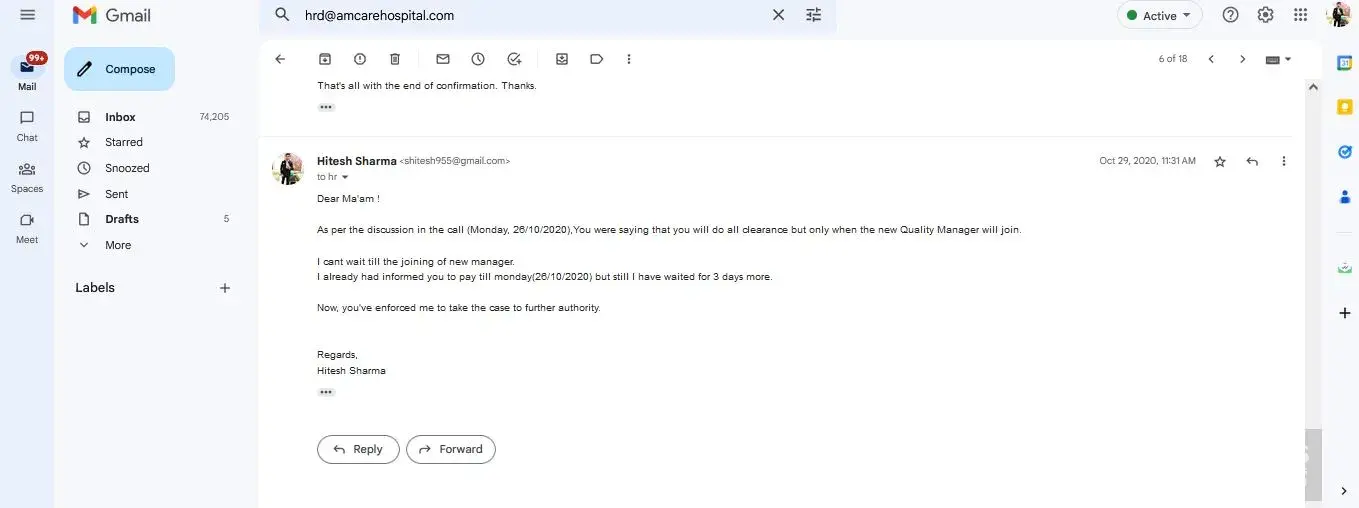The height and width of the screenshot is (508, 1359).
Task: Apply a label using the label icon
Action: 597,59
